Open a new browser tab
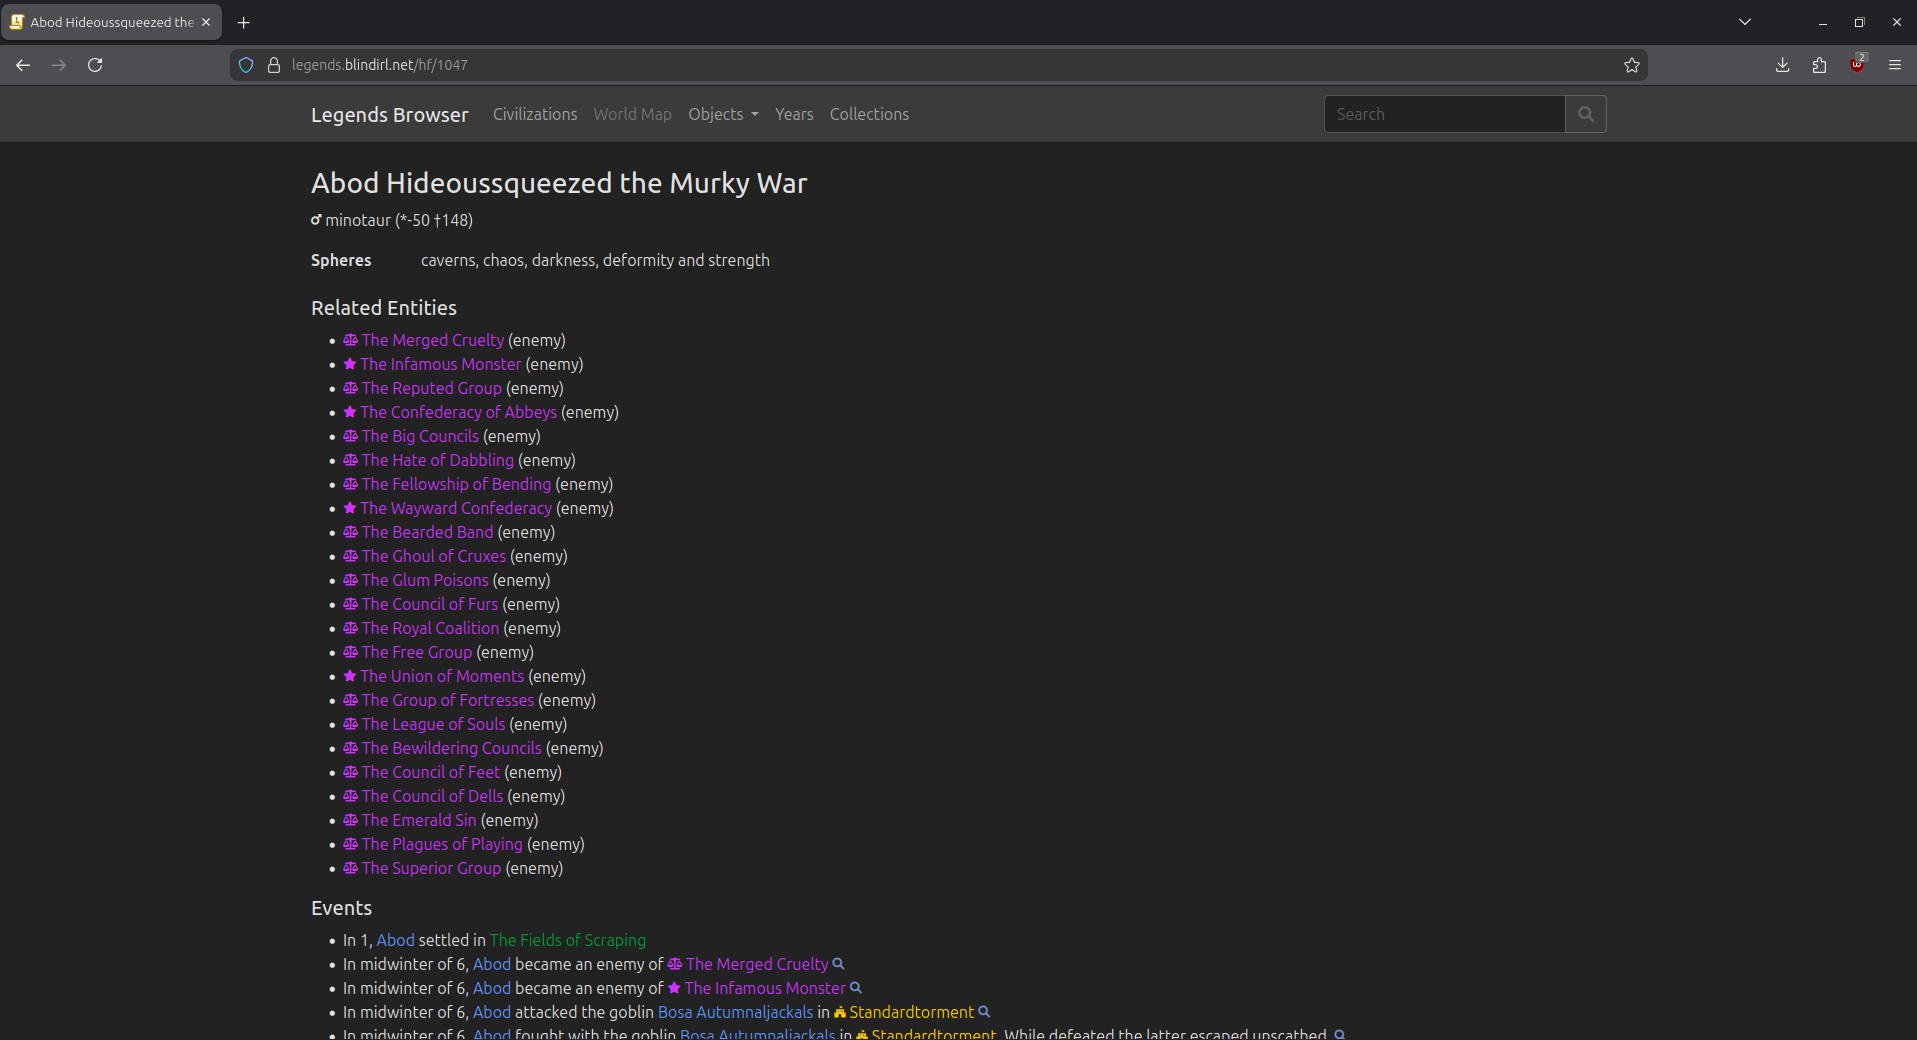 [243, 22]
